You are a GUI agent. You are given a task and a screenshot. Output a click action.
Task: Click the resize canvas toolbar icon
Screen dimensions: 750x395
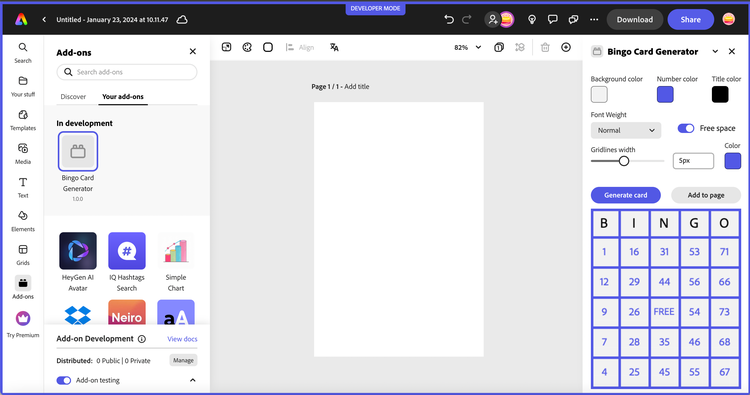pos(226,47)
